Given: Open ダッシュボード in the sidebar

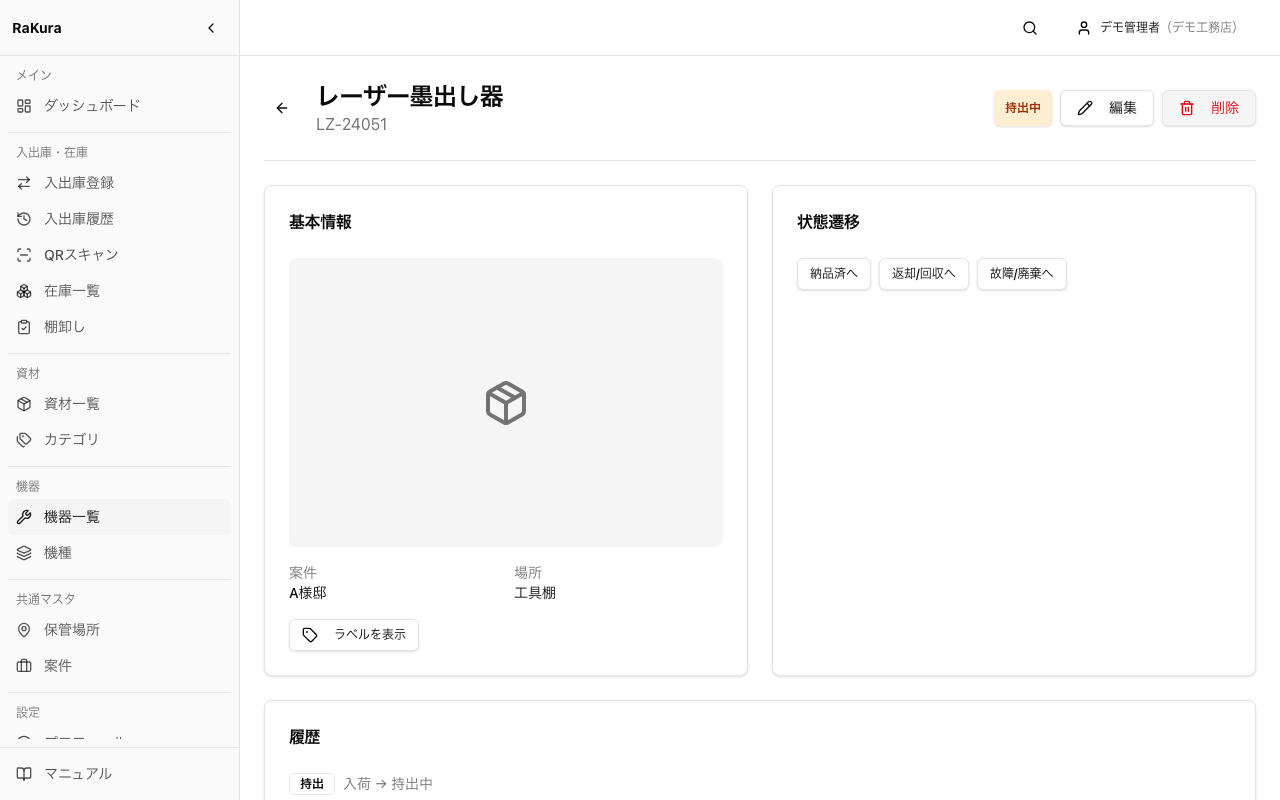Looking at the screenshot, I should pos(119,105).
